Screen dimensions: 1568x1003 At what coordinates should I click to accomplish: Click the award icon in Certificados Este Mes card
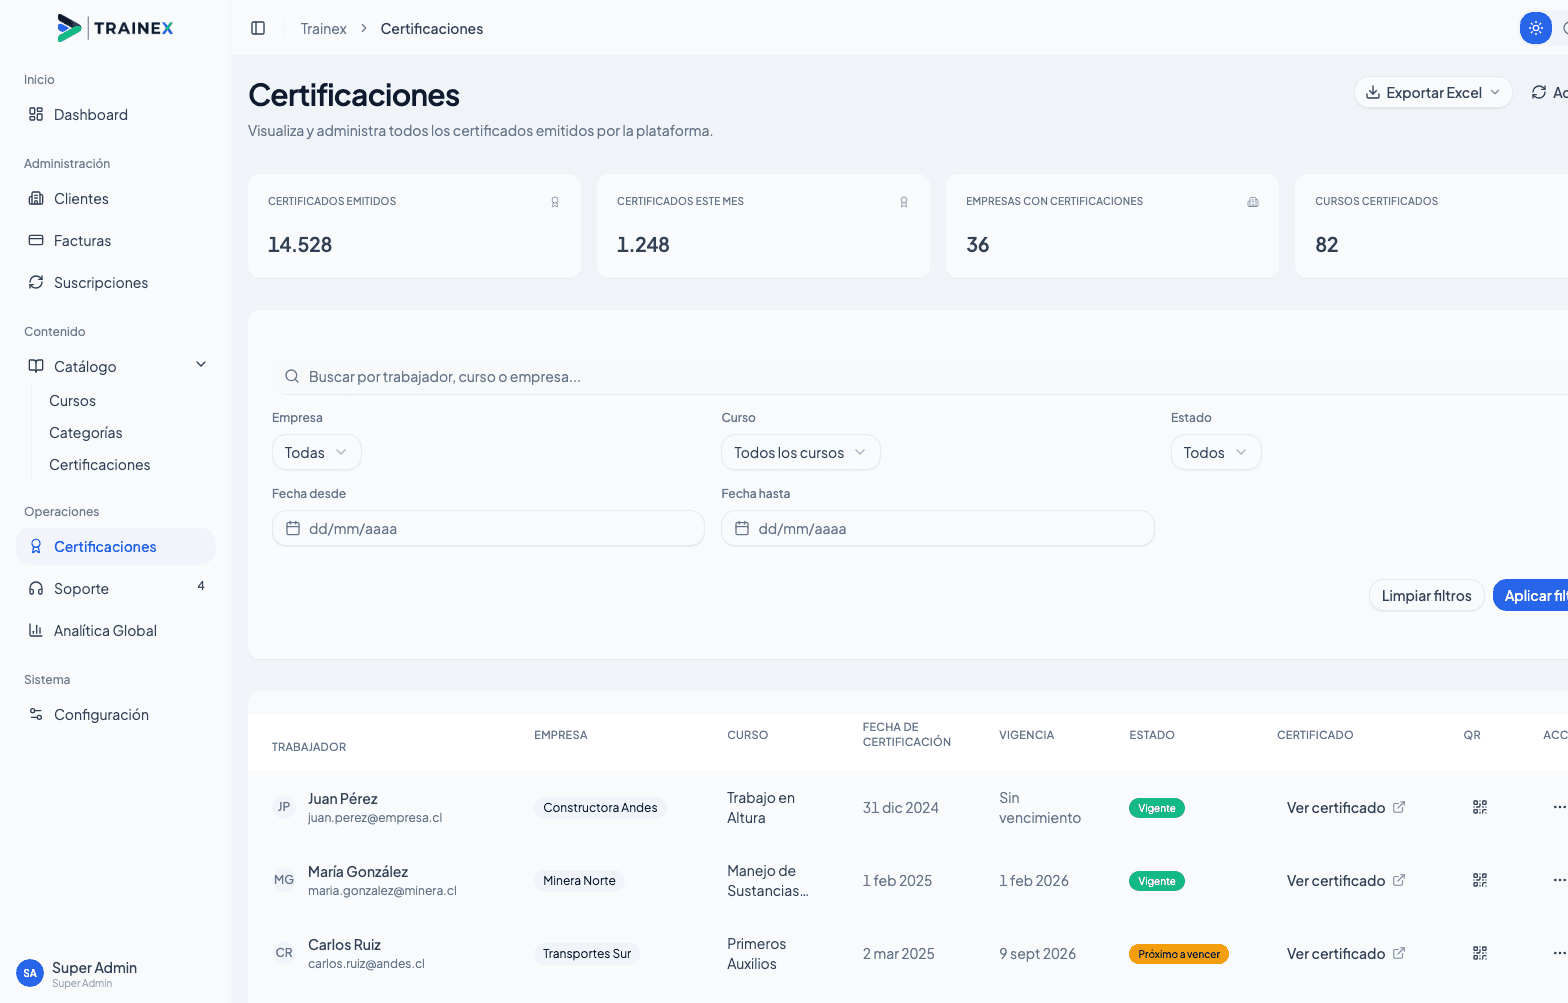click(904, 202)
